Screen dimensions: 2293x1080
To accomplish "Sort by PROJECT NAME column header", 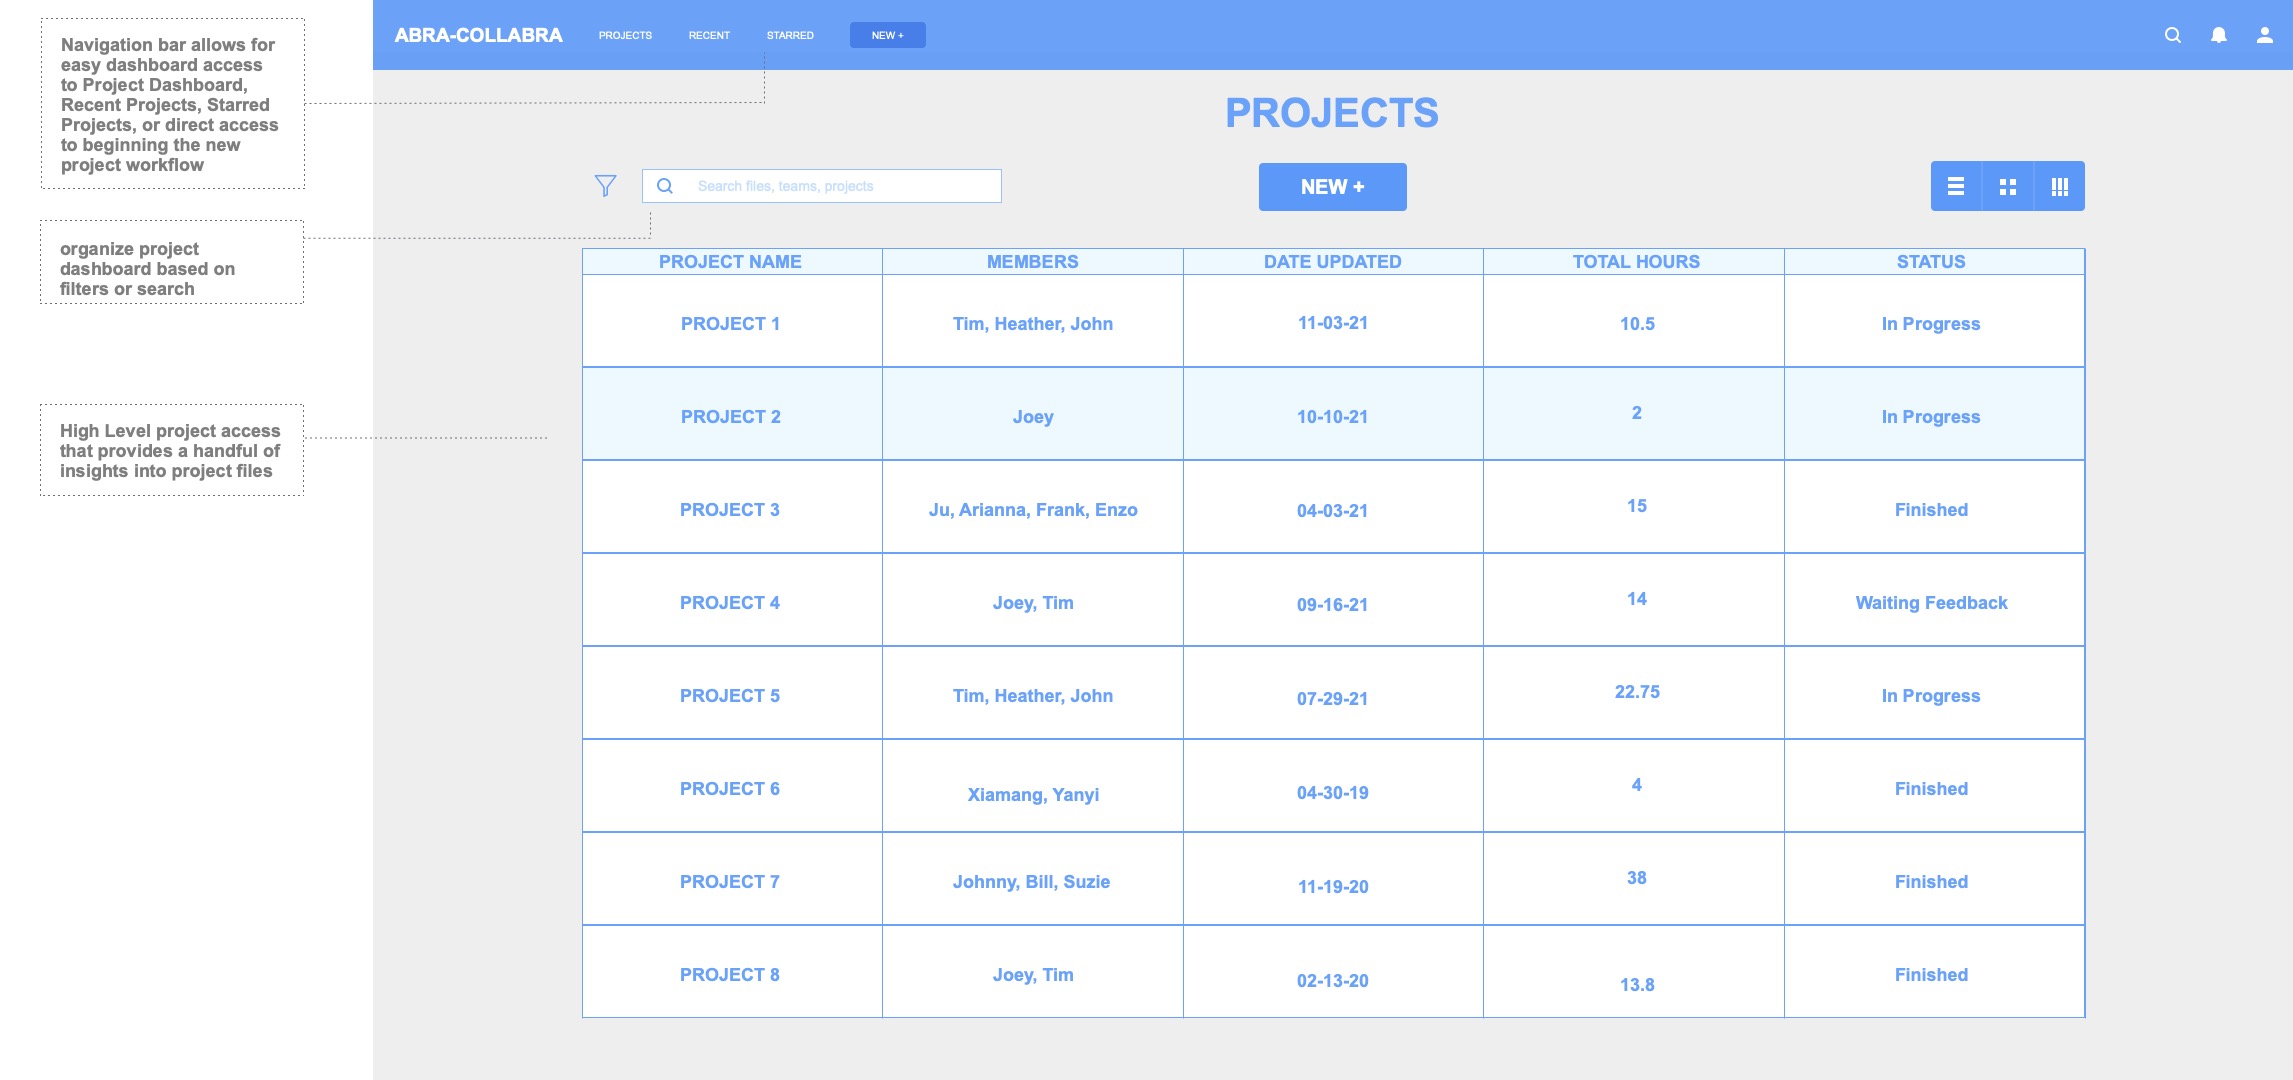I will click(730, 262).
